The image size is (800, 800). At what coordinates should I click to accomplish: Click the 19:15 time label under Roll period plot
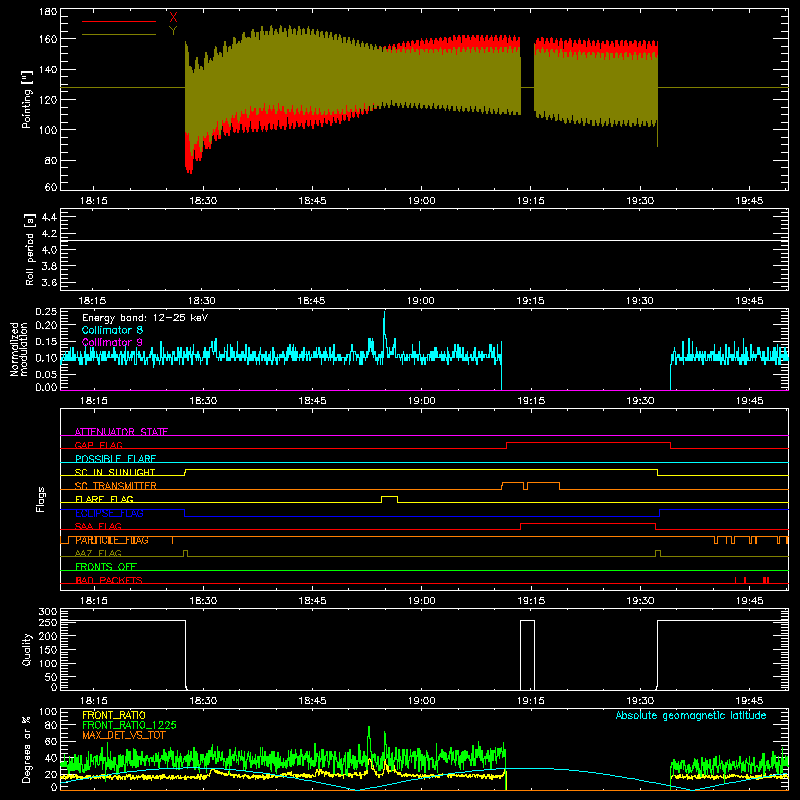click(x=531, y=301)
